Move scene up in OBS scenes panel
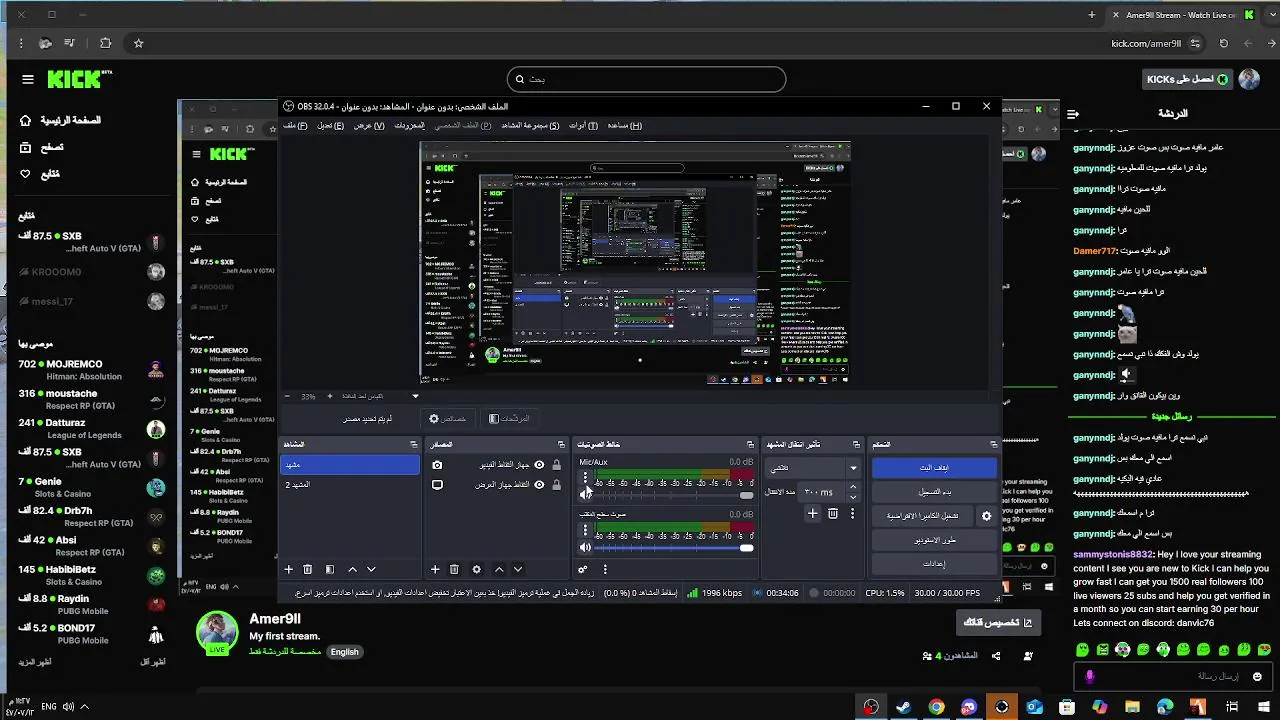This screenshot has height=720, width=1280. 352,569
